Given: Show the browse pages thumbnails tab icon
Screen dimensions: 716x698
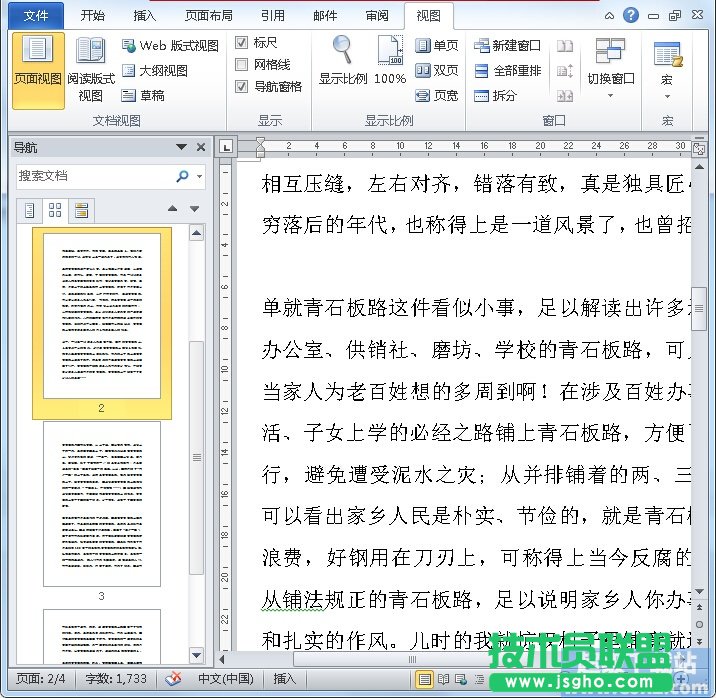Looking at the screenshot, I should pyautogui.click(x=55, y=210).
